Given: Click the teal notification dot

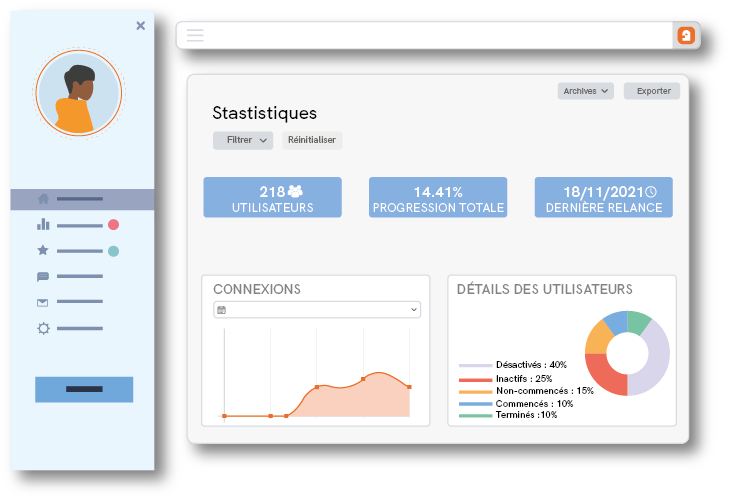Looking at the screenshot, I should [x=113, y=251].
